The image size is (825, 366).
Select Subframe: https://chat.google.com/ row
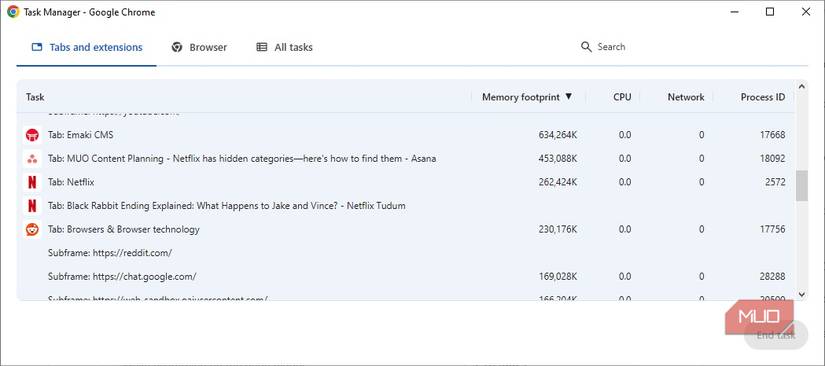click(x=406, y=277)
